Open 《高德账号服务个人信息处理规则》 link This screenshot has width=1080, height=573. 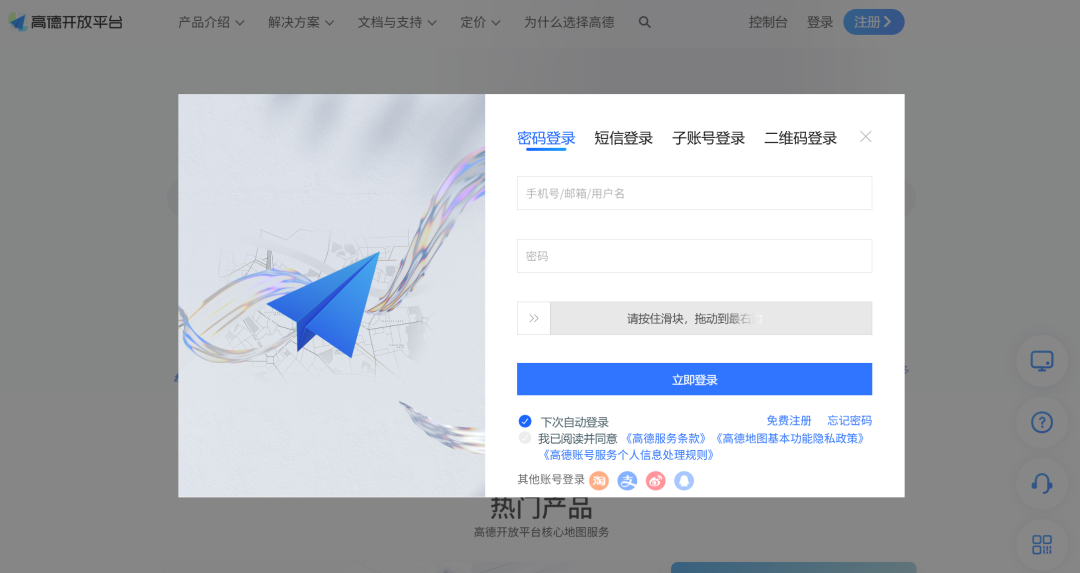click(x=628, y=455)
